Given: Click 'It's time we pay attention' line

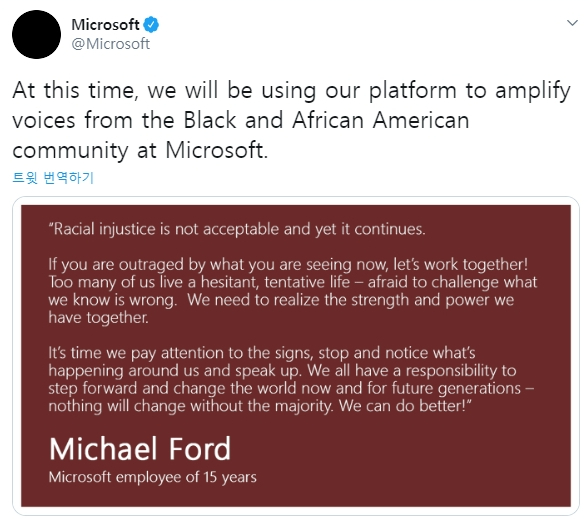Looking at the screenshot, I should click(x=262, y=353).
